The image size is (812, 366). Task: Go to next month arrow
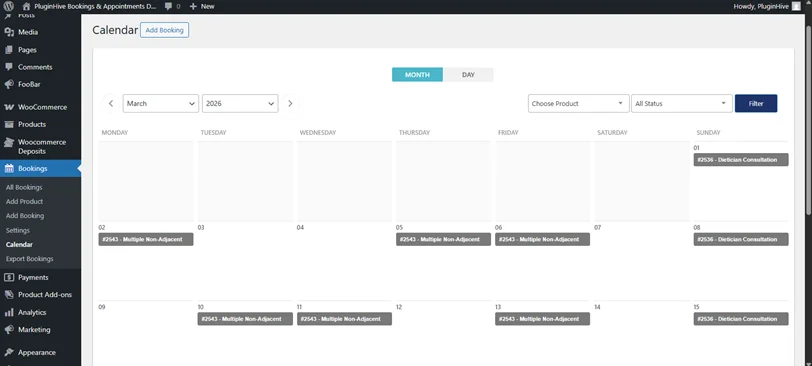tap(290, 104)
